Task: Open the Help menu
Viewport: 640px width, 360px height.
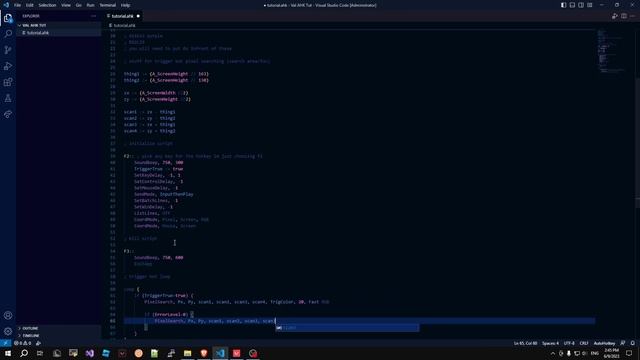Action: [x=125, y=5]
